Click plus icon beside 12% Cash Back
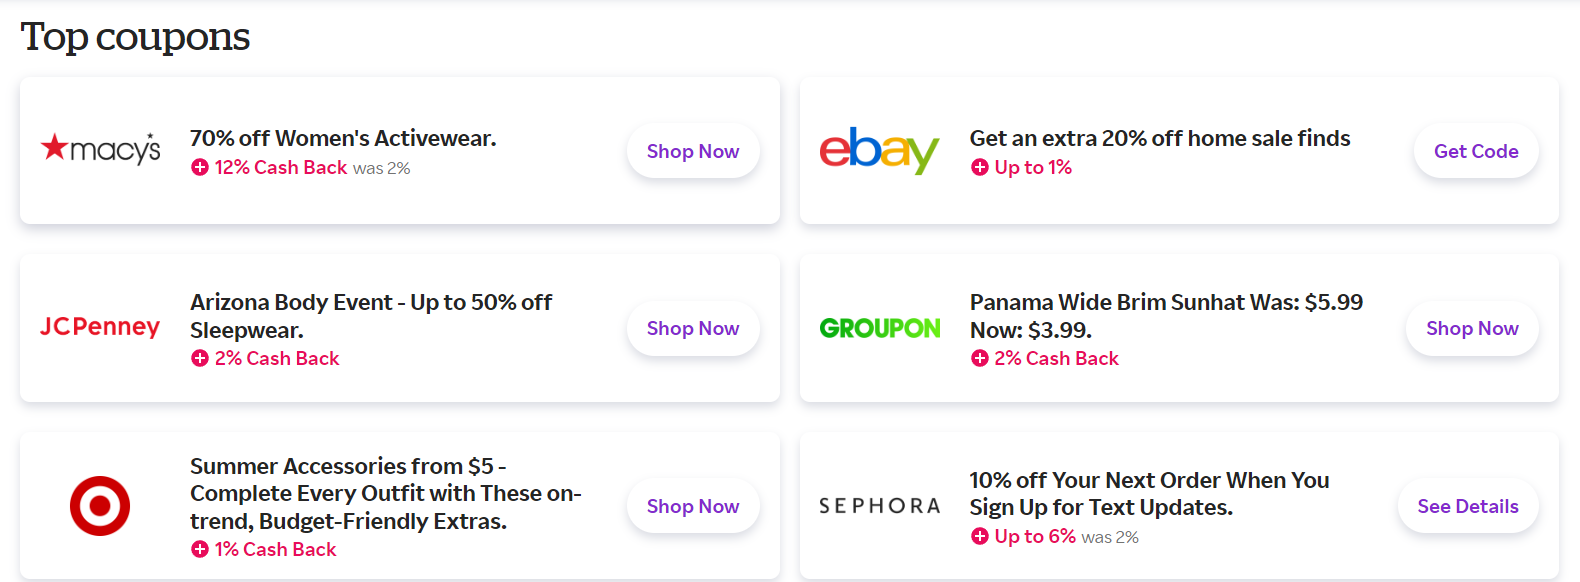The height and width of the screenshot is (582, 1580). pos(200,168)
